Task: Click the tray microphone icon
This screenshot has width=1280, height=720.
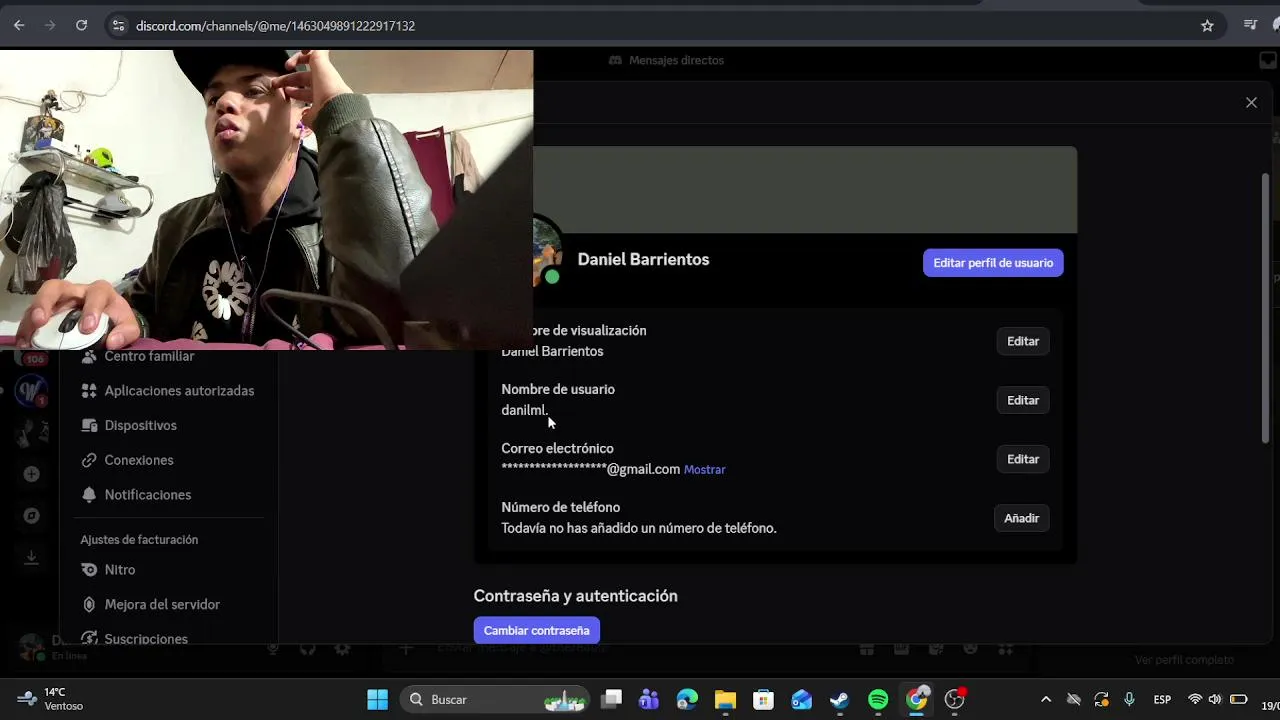Action: (1129, 700)
